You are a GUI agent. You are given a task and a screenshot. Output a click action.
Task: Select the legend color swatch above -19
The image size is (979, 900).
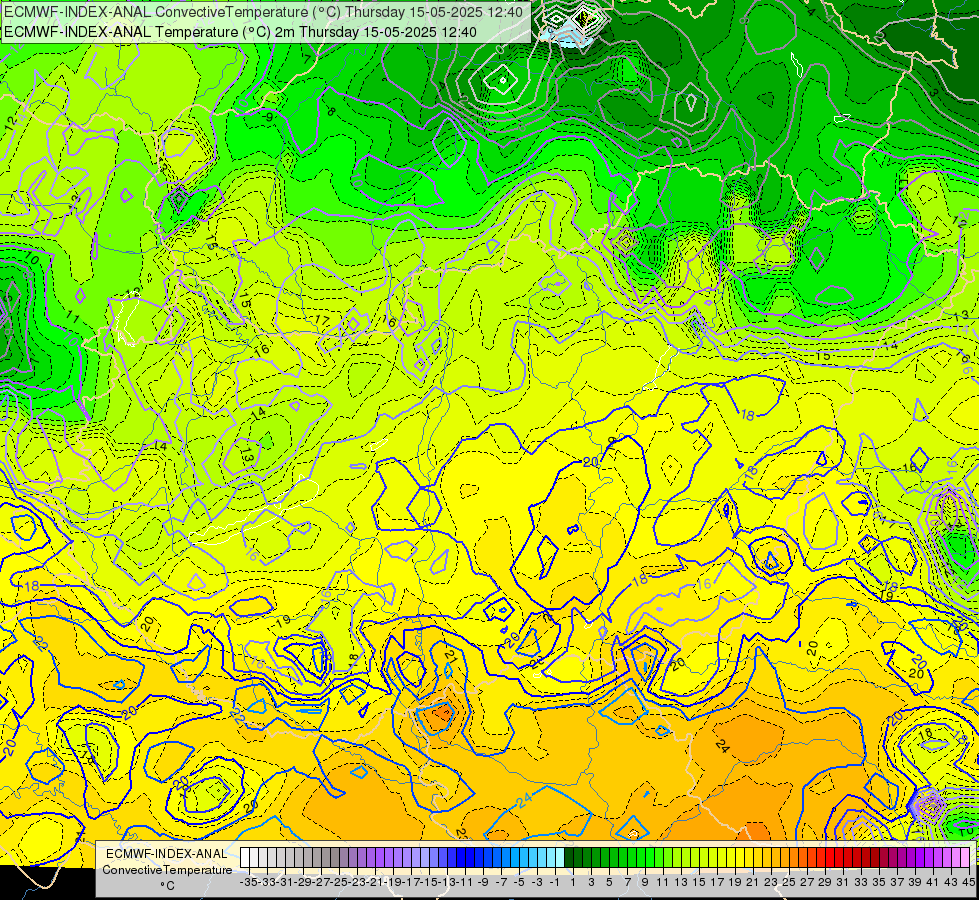[389, 857]
